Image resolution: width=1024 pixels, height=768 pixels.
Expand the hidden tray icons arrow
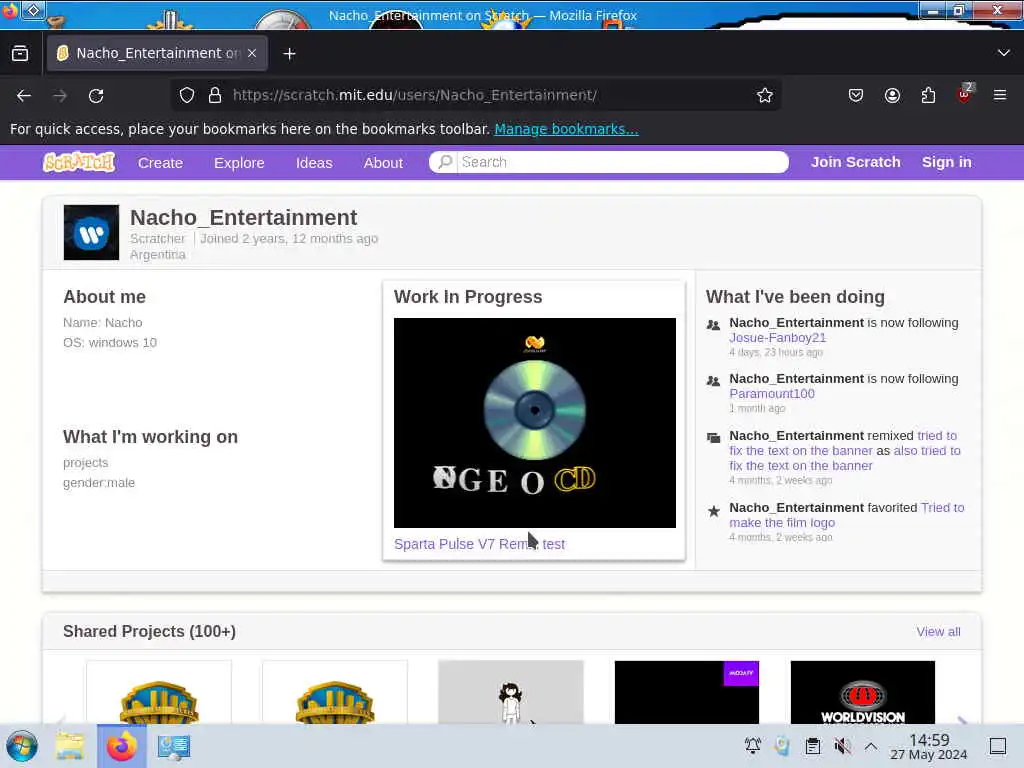click(871, 746)
